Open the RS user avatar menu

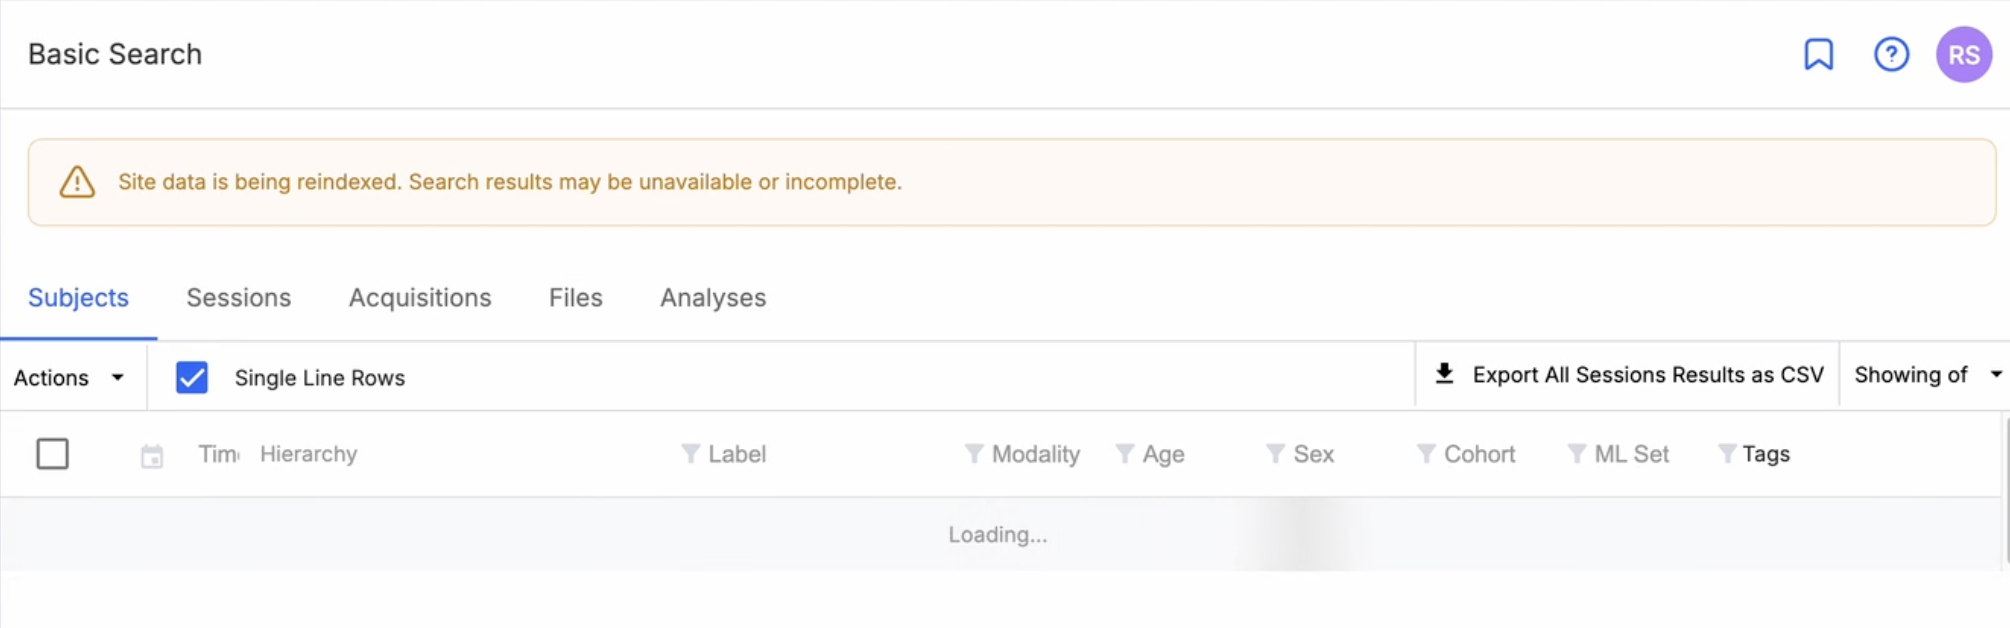[1964, 54]
